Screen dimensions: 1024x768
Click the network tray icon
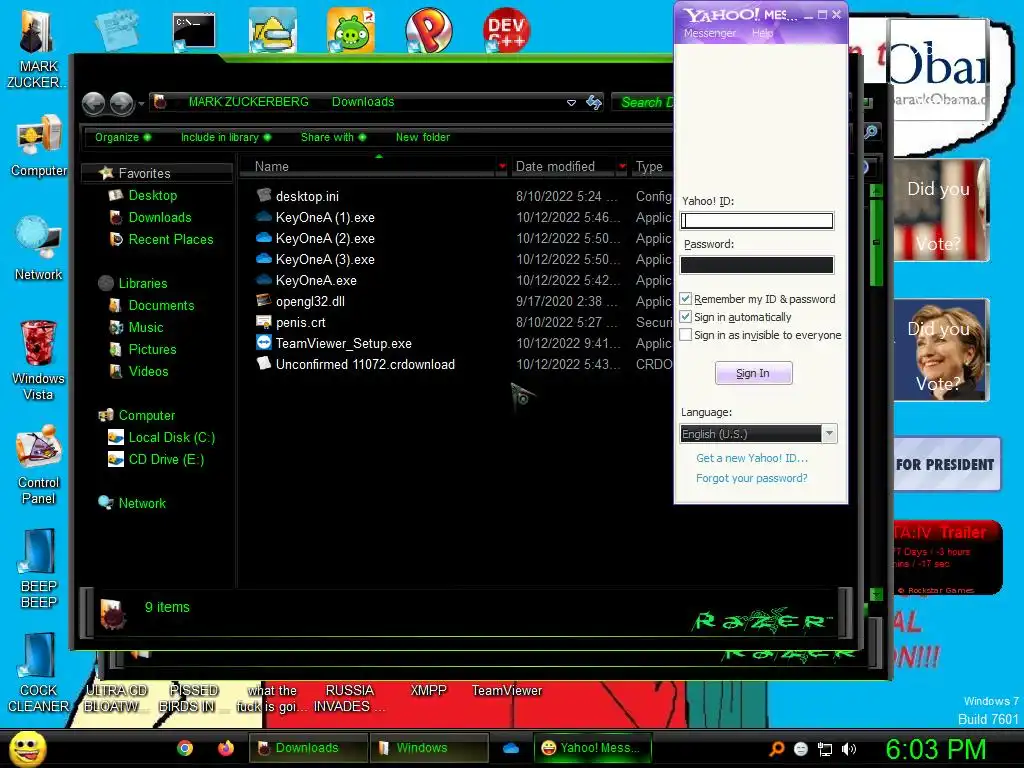coord(825,749)
